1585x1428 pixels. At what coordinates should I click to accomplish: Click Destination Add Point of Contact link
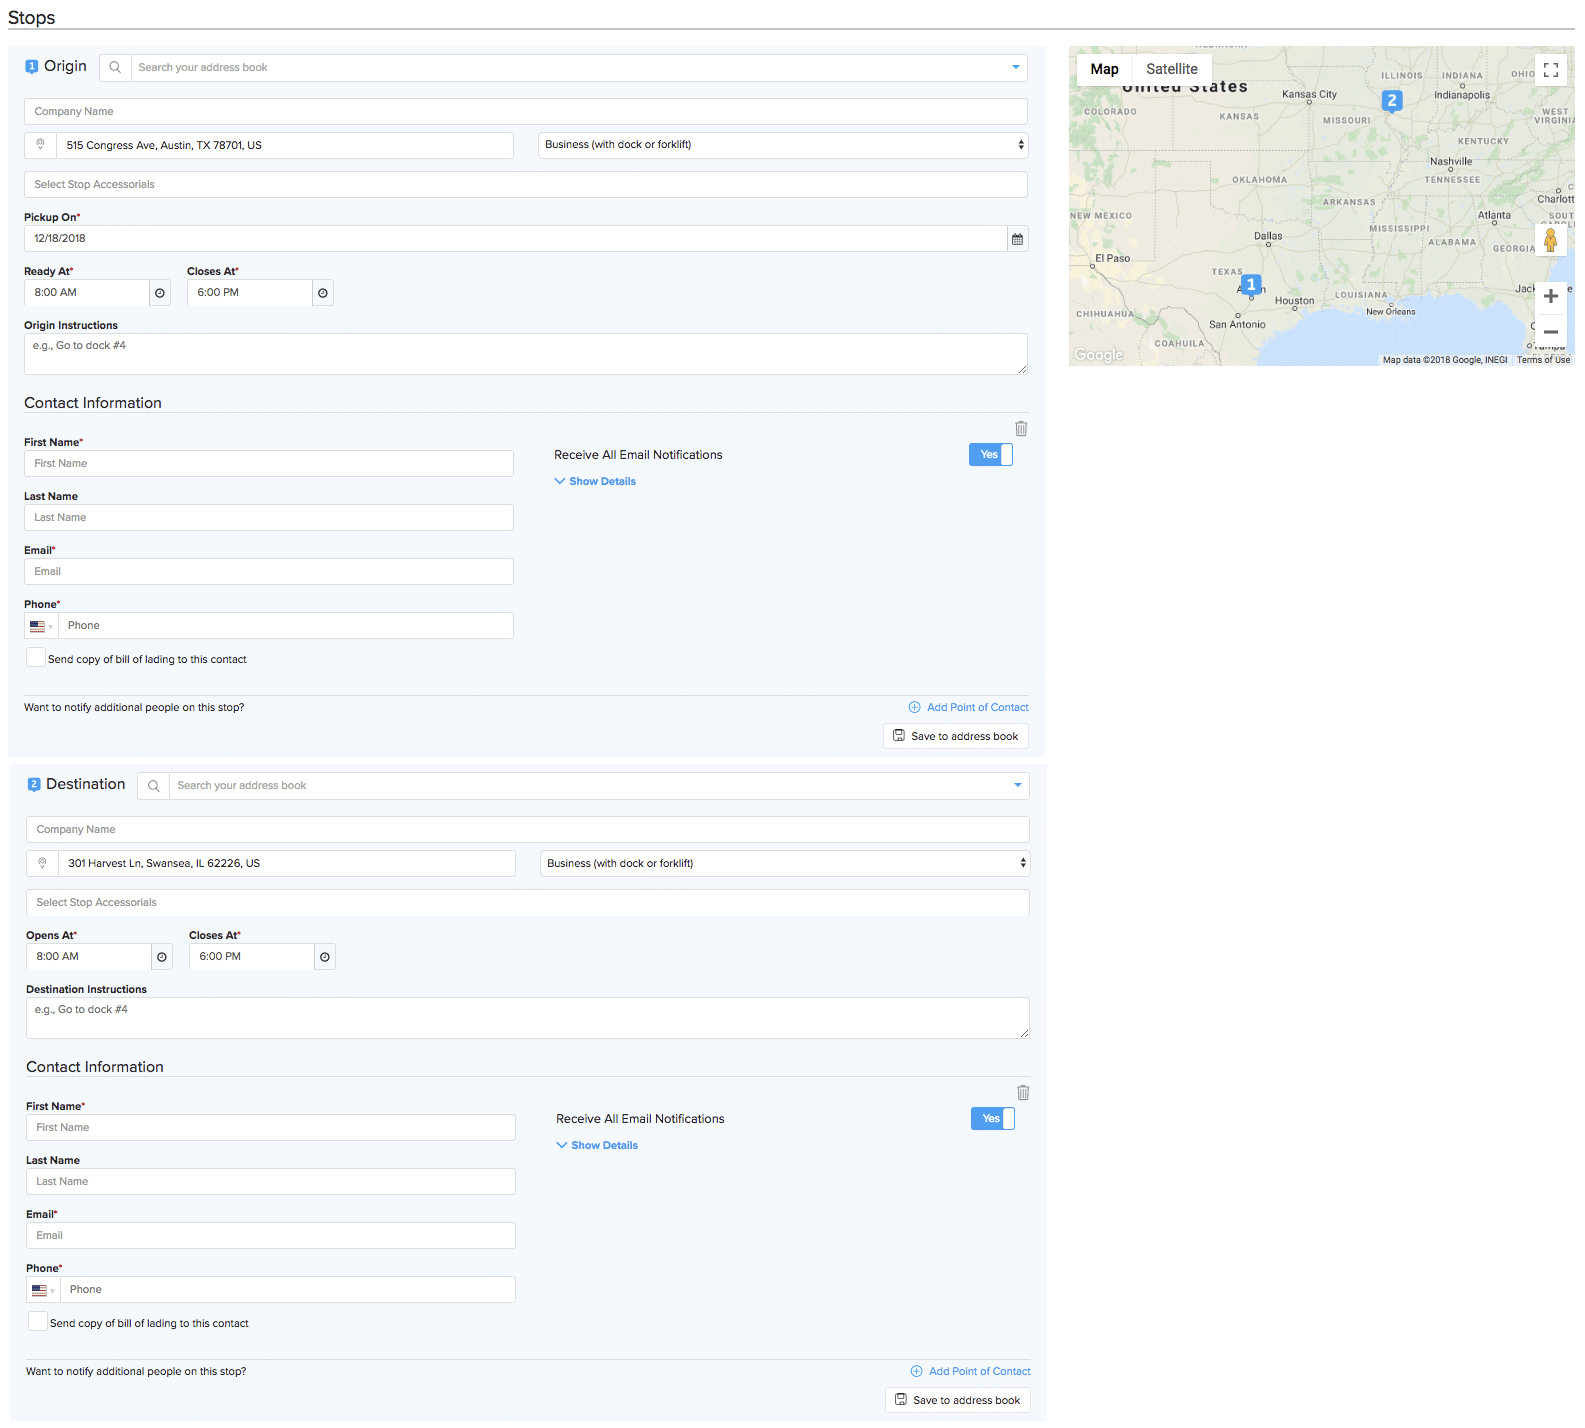coord(971,1372)
